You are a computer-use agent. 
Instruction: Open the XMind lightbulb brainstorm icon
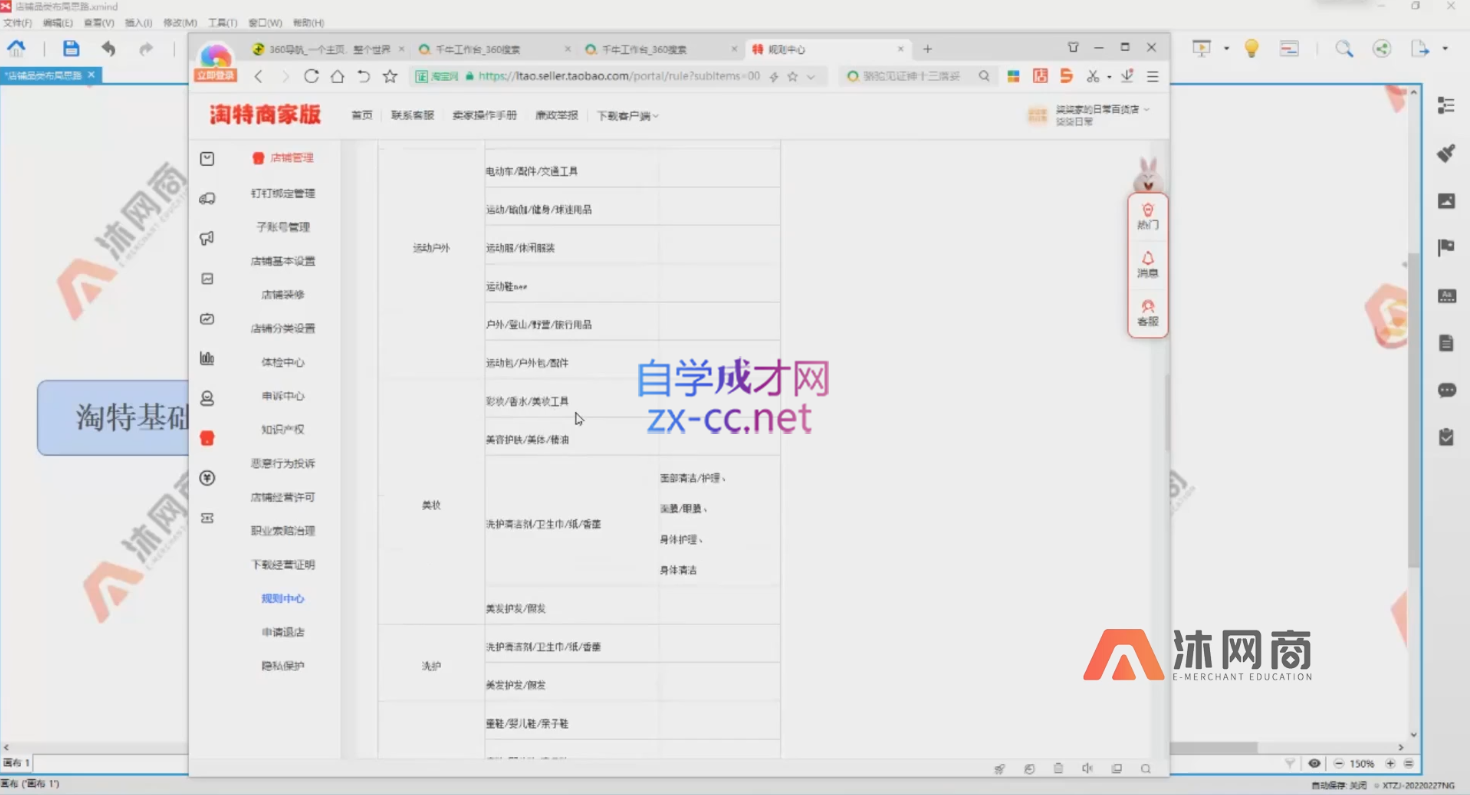point(1251,48)
